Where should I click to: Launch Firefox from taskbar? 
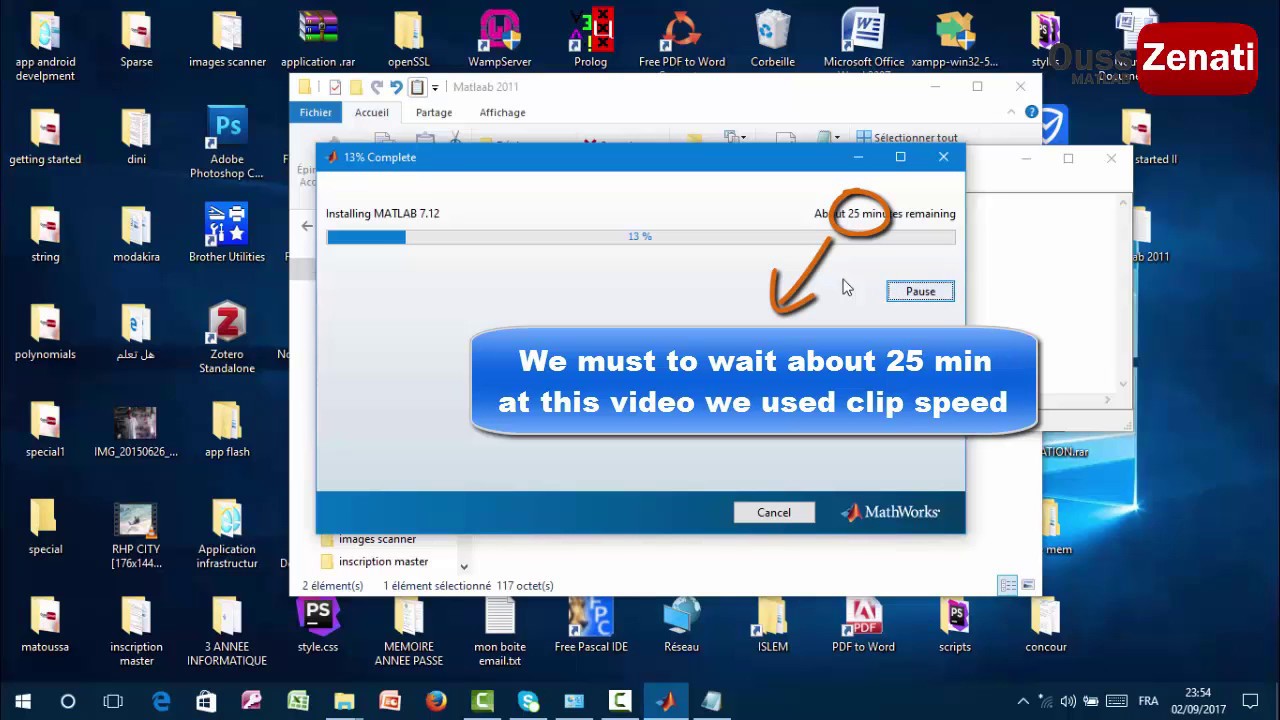click(436, 701)
